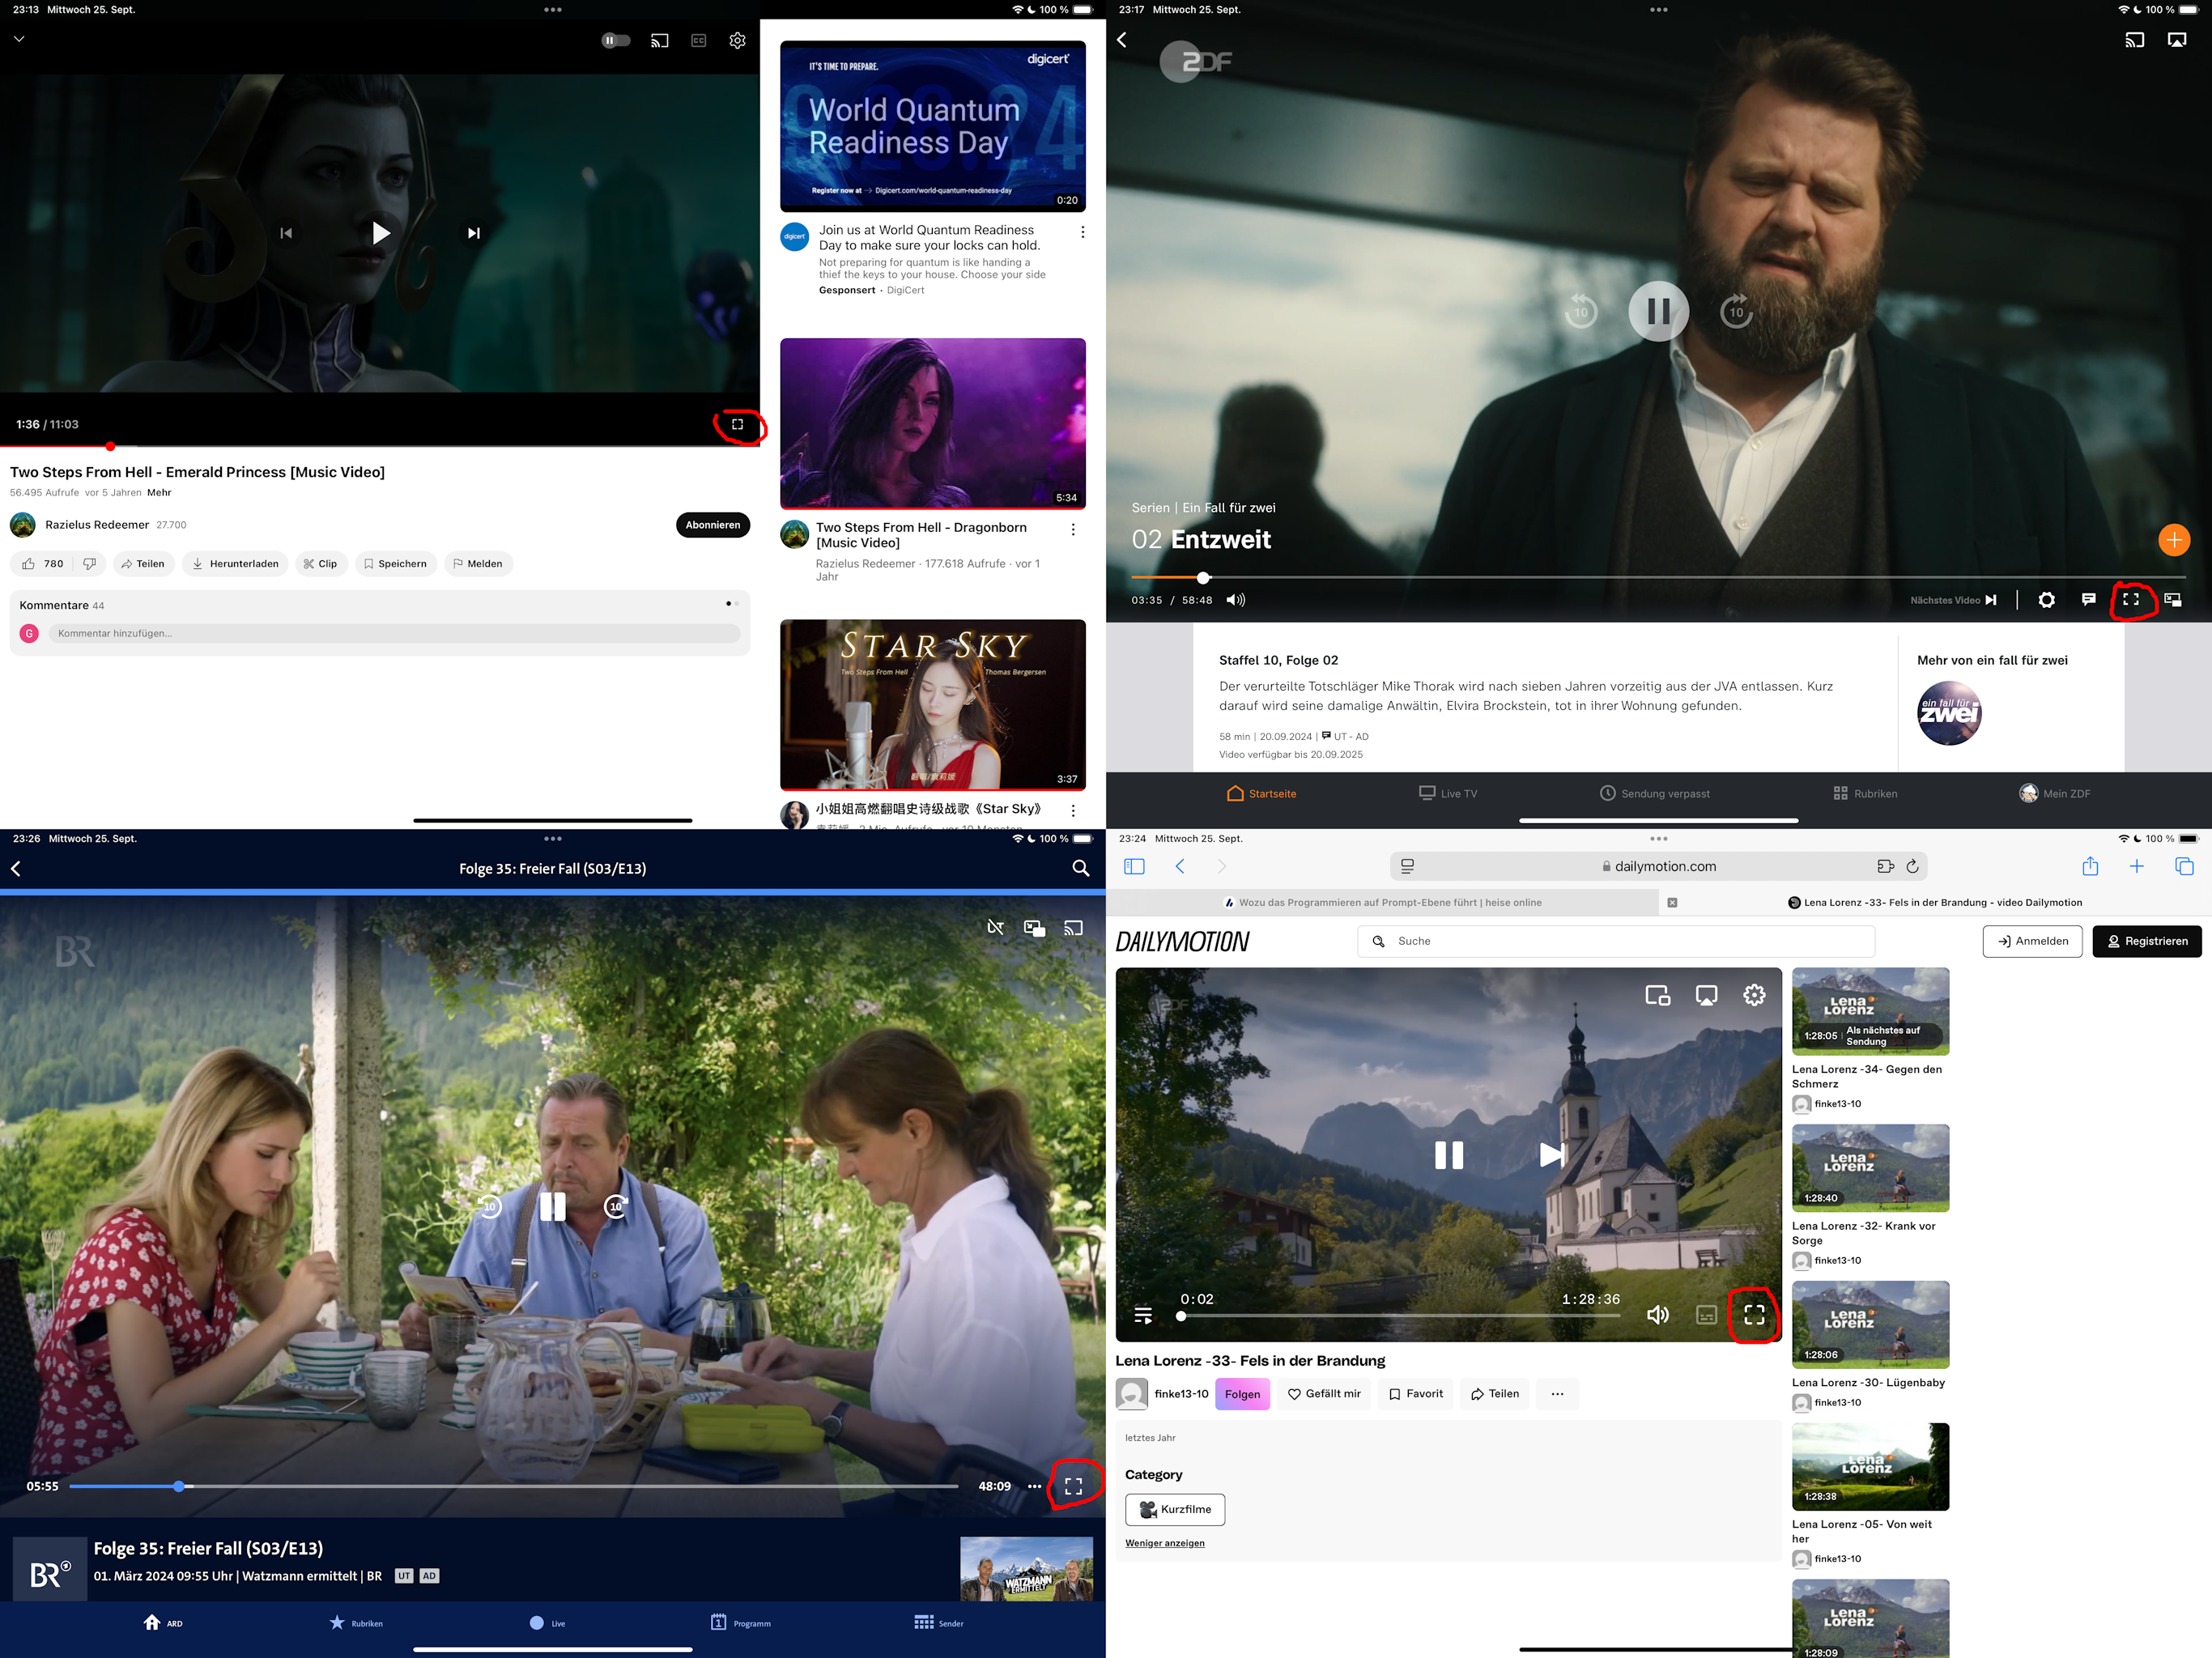This screenshot has width=2212, height=1658.
Task: Tap fullscreen icon in YouTube player
Action: [x=737, y=424]
